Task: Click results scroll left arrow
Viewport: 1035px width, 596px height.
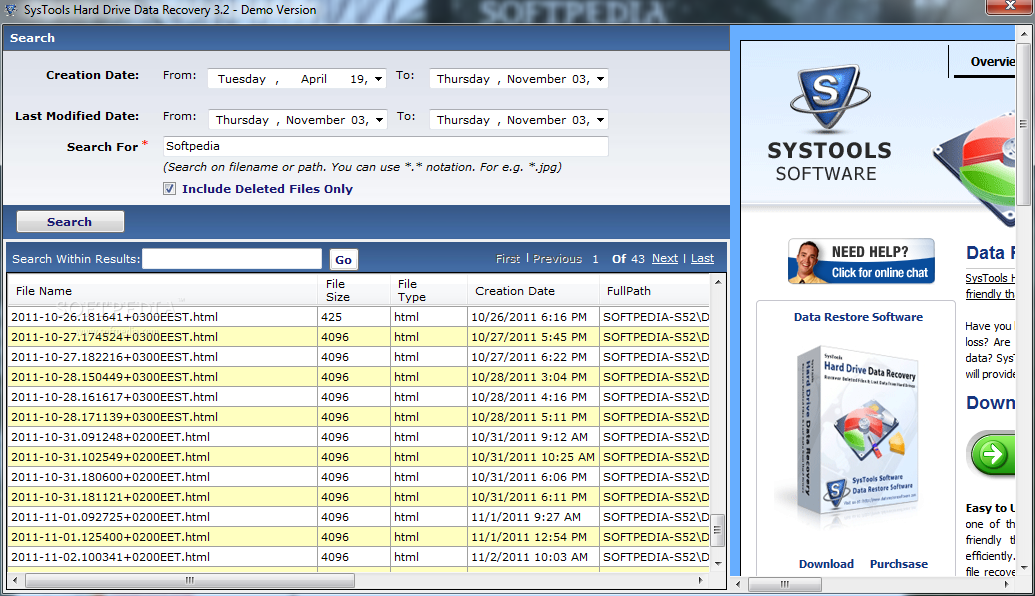Action: (x=15, y=581)
